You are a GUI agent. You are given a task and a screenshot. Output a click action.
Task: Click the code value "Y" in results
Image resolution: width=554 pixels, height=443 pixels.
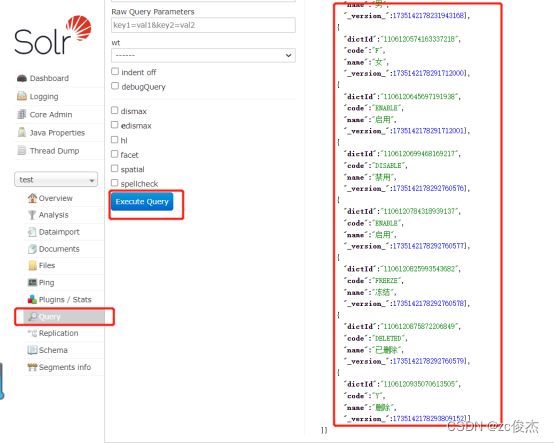pyautogui.click(x=377, y=396)
